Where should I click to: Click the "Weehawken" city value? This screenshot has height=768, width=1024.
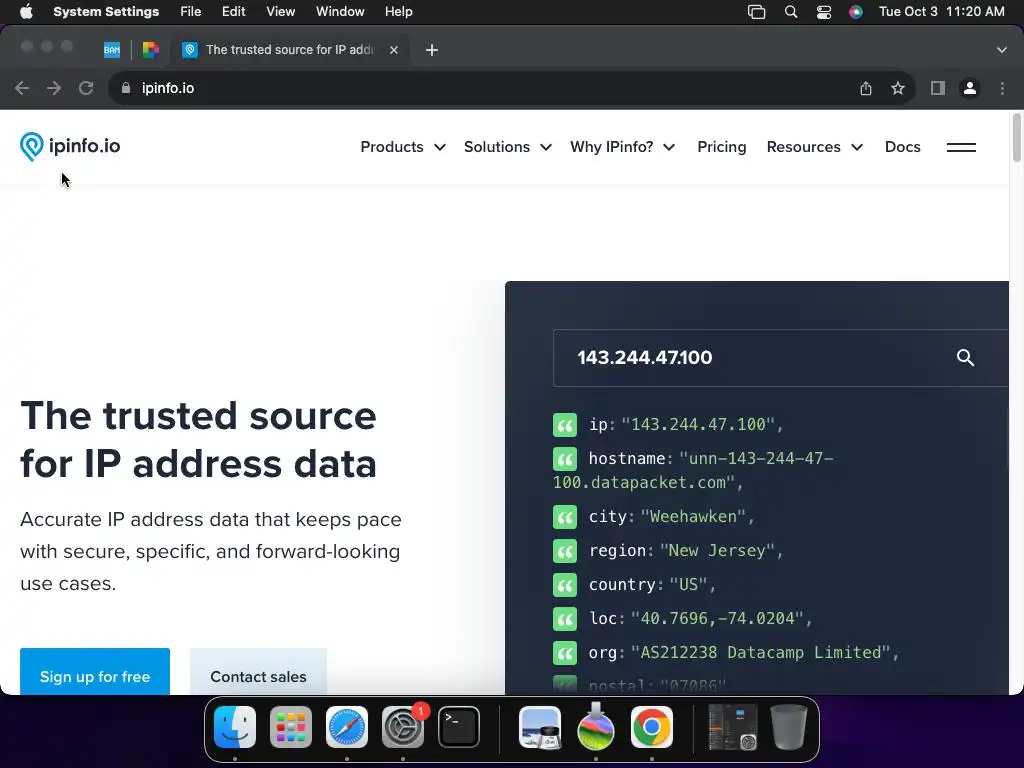point(693,517)
